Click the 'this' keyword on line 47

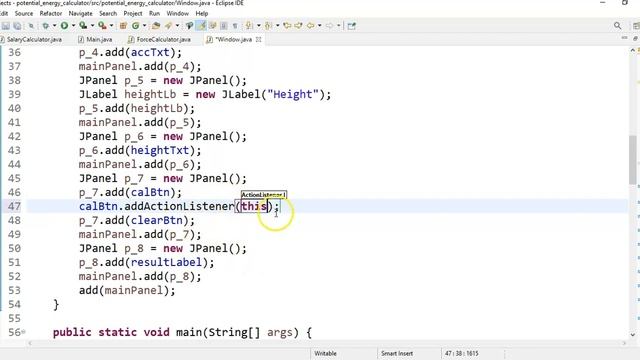pyautogui.click(x=254, y=206)
